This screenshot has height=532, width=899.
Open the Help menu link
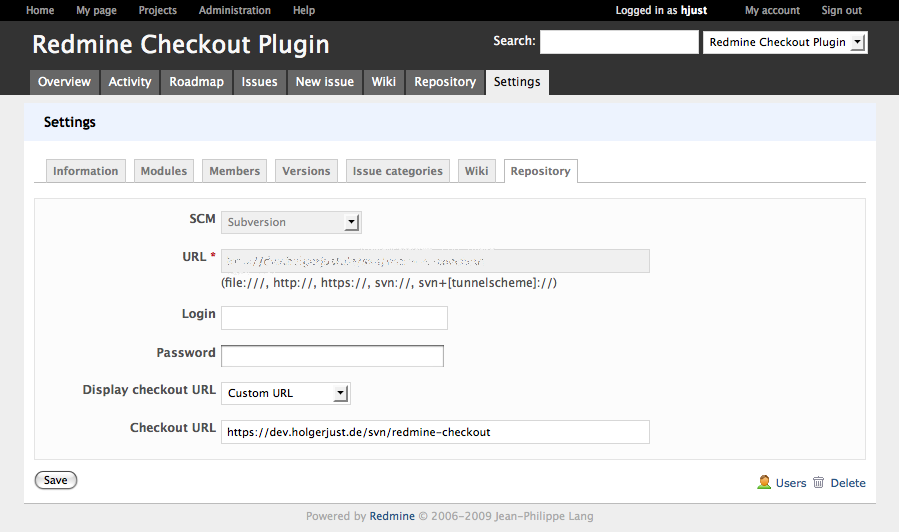pos(304,10)
